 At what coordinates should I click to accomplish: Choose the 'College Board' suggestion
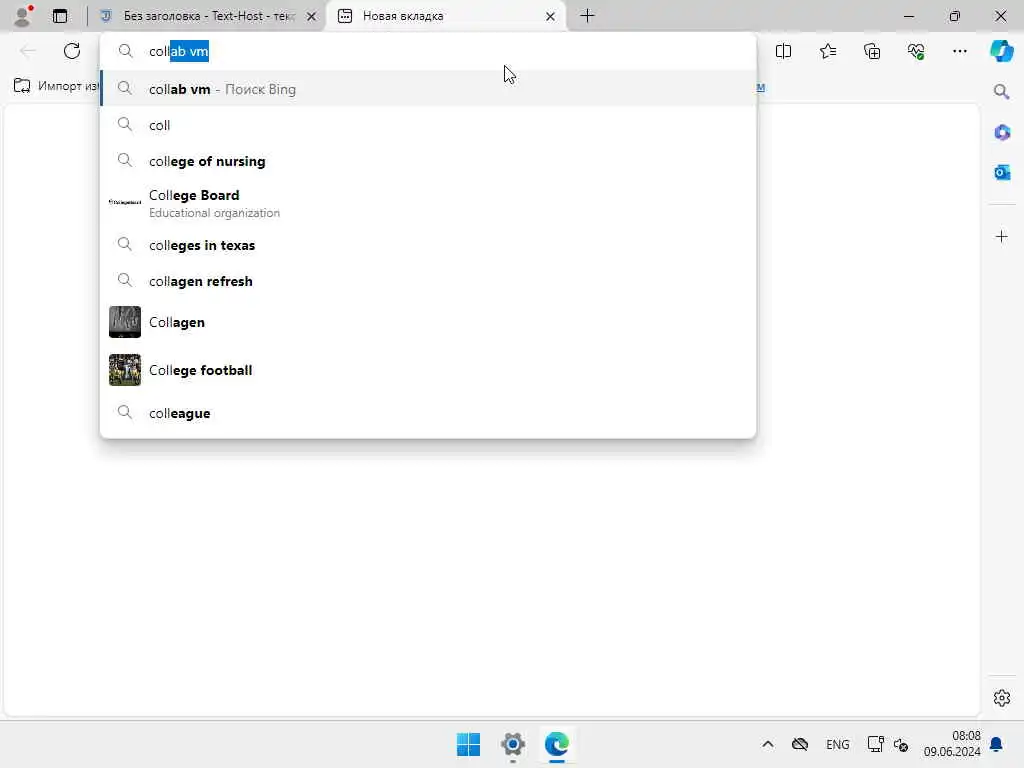coord(428,203)
